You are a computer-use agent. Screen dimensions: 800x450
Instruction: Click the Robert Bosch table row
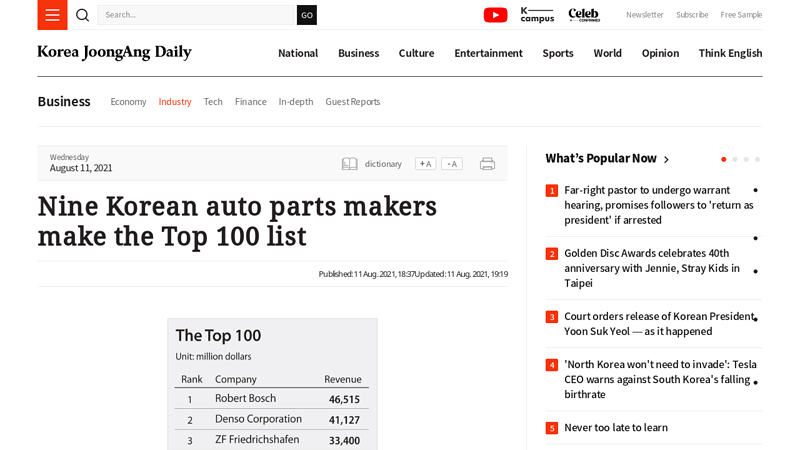coord(271,398)
